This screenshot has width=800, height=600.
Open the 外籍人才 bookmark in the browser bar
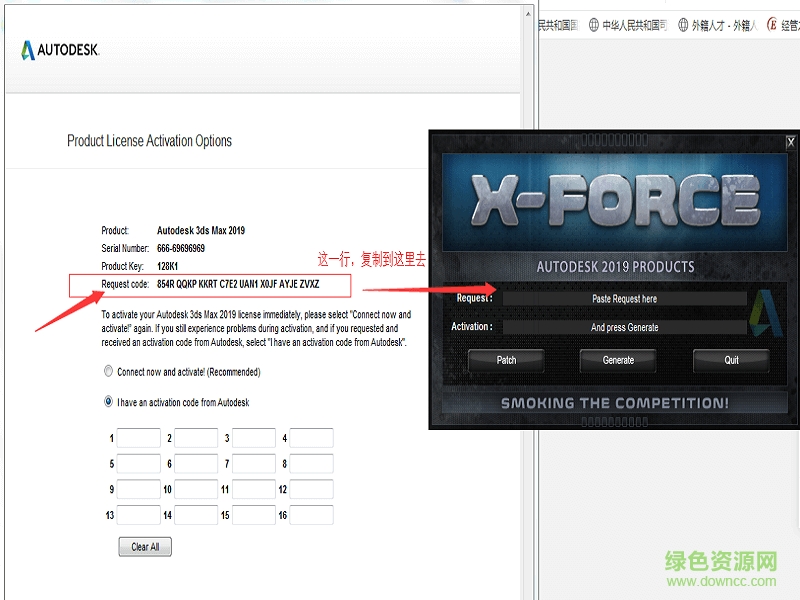pyautogui.click(x=717, y=25)
